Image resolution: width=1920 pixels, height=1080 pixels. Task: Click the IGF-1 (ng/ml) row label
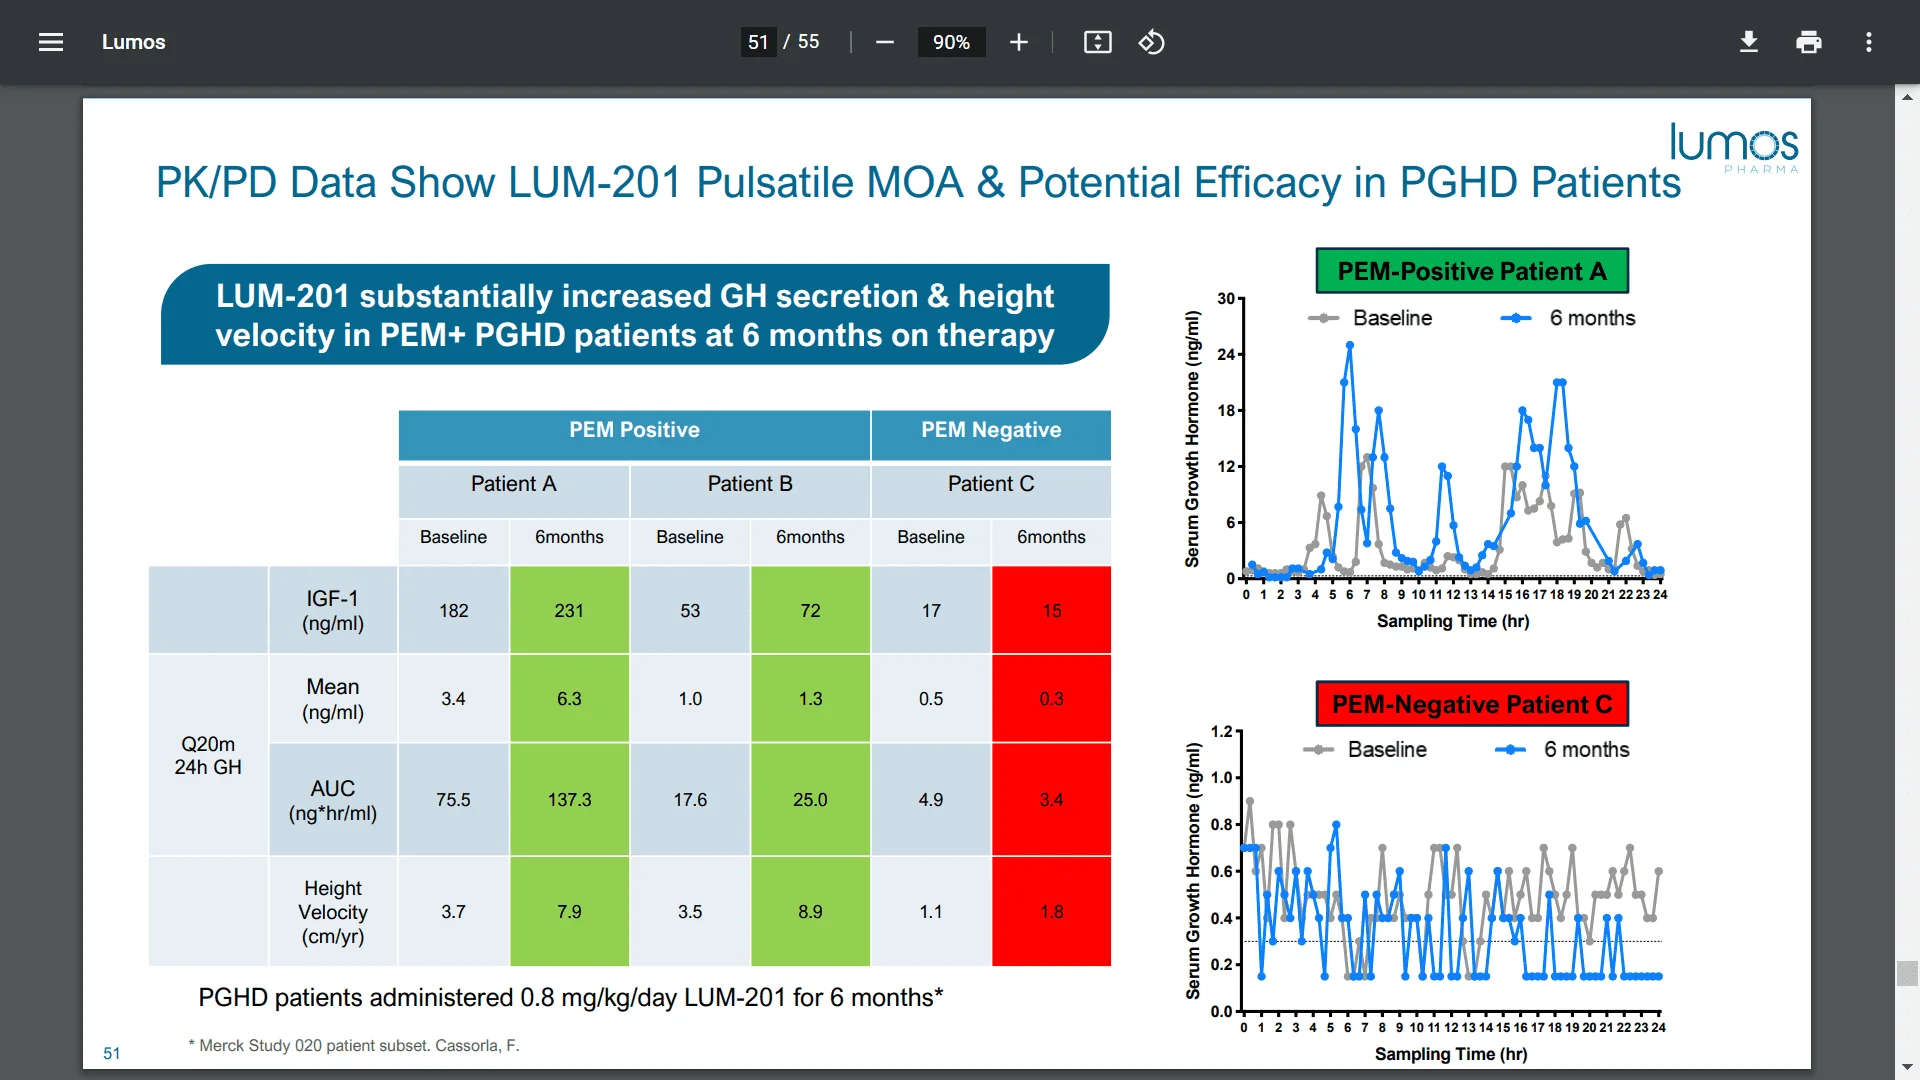(x=333, y=611)
